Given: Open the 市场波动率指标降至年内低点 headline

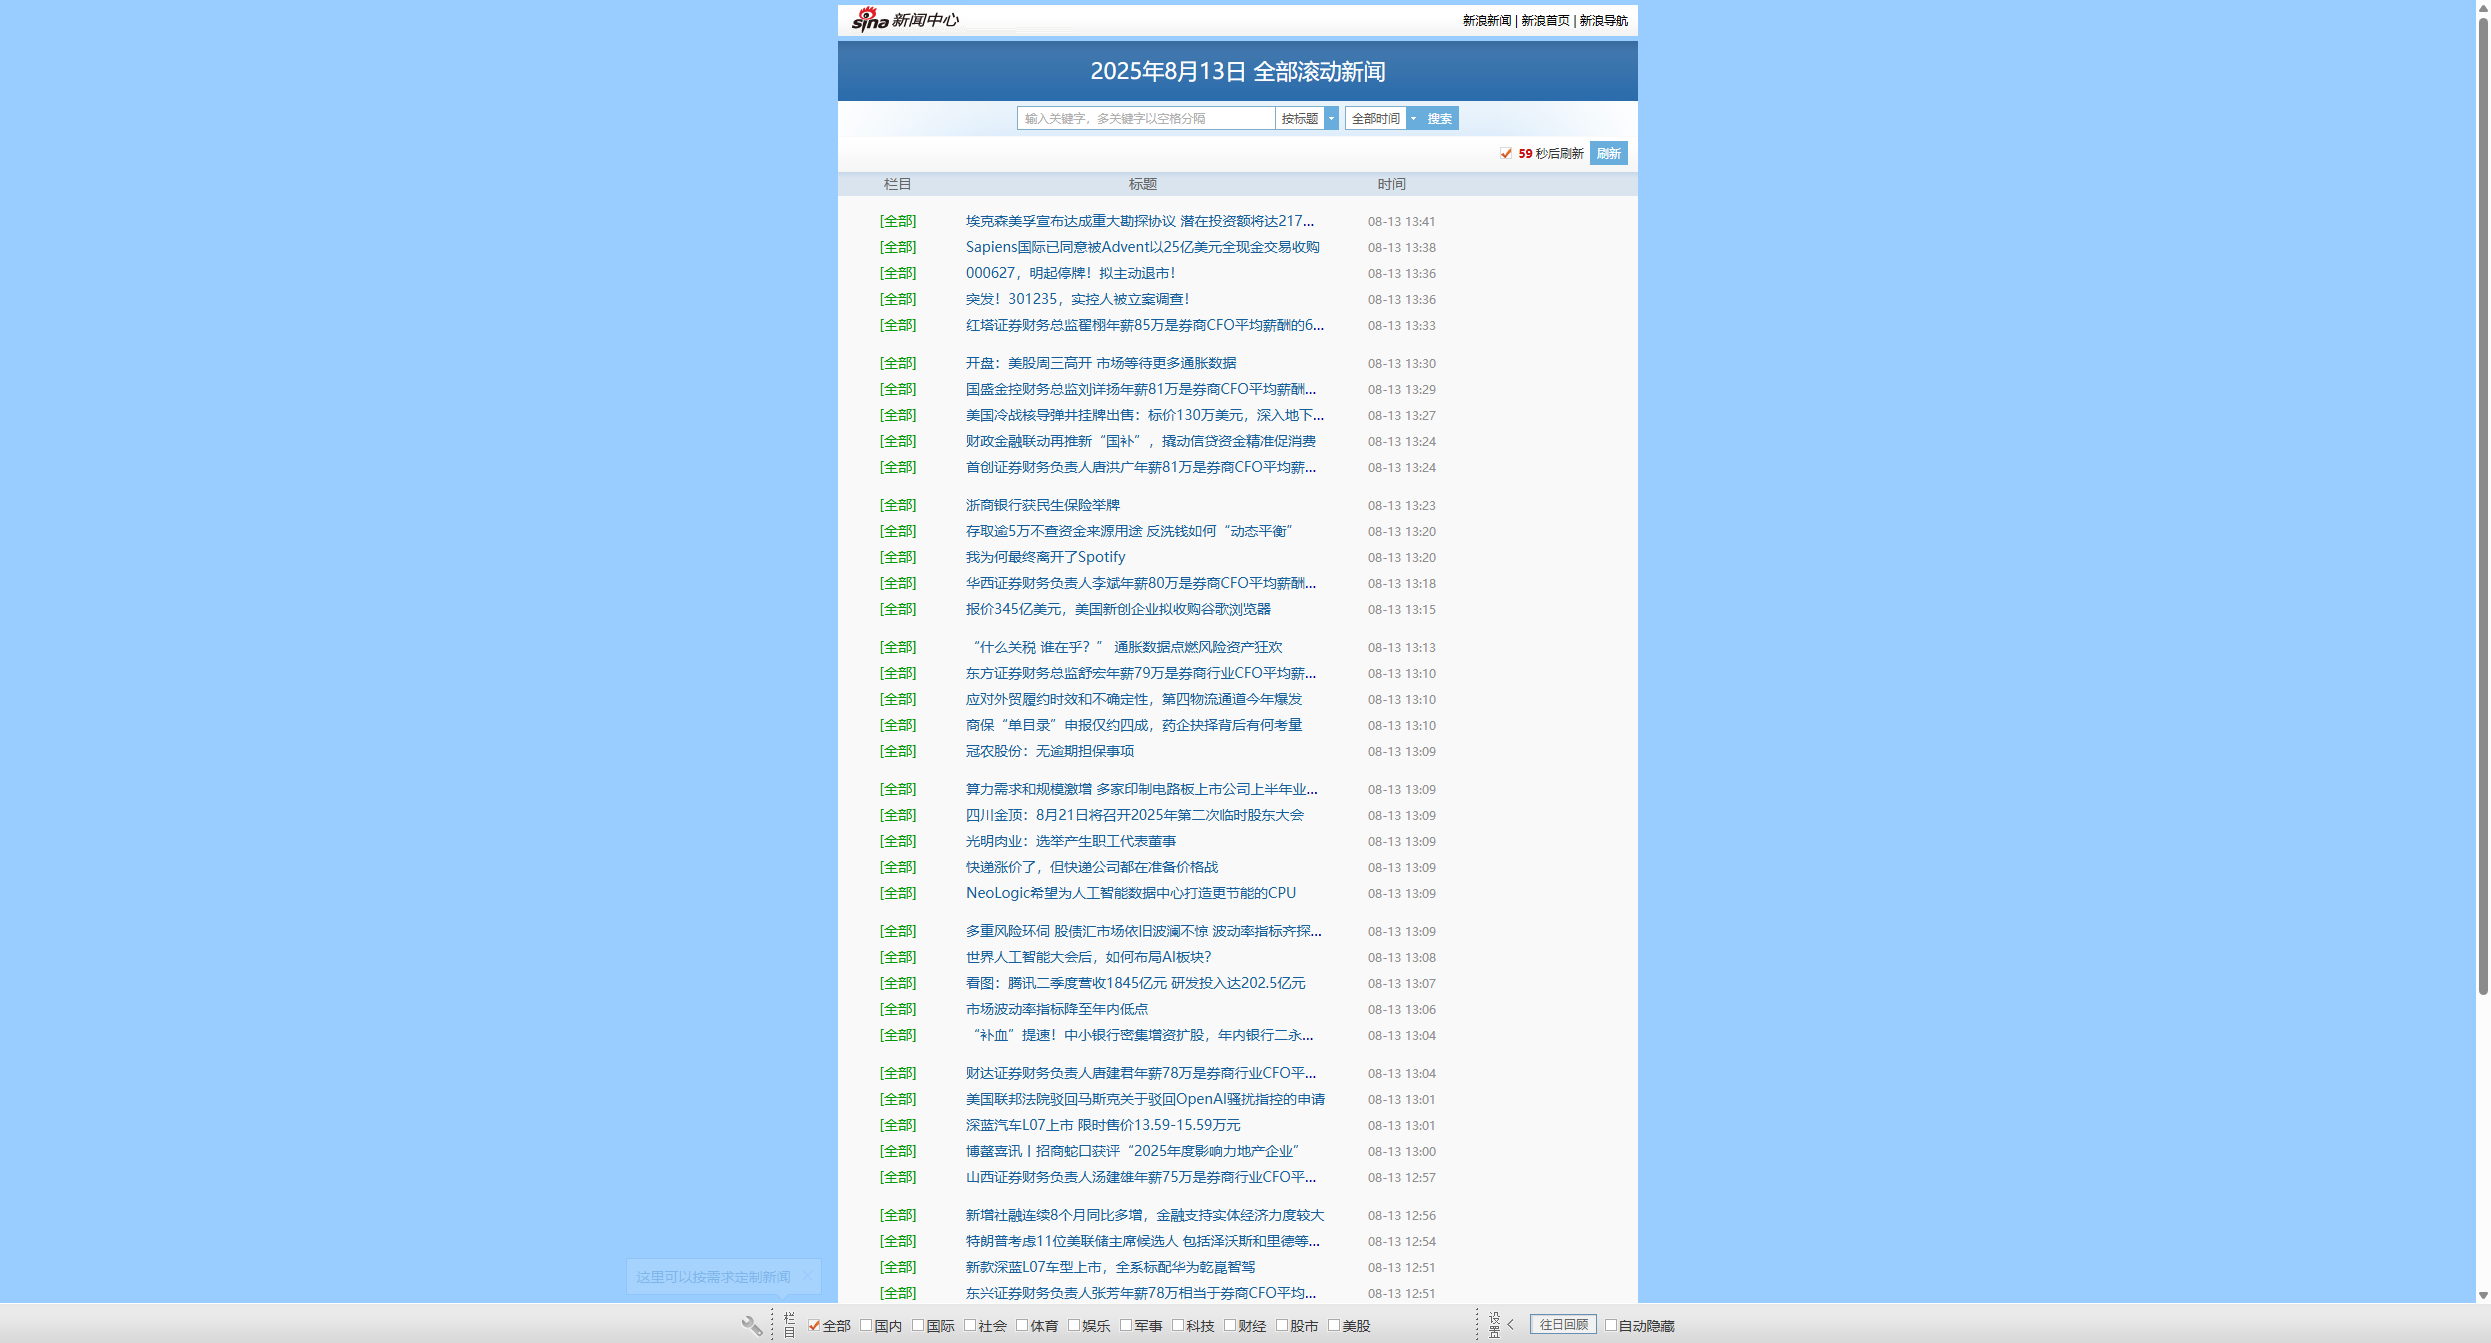Looking at the screenshot, I should 1057,1009.
